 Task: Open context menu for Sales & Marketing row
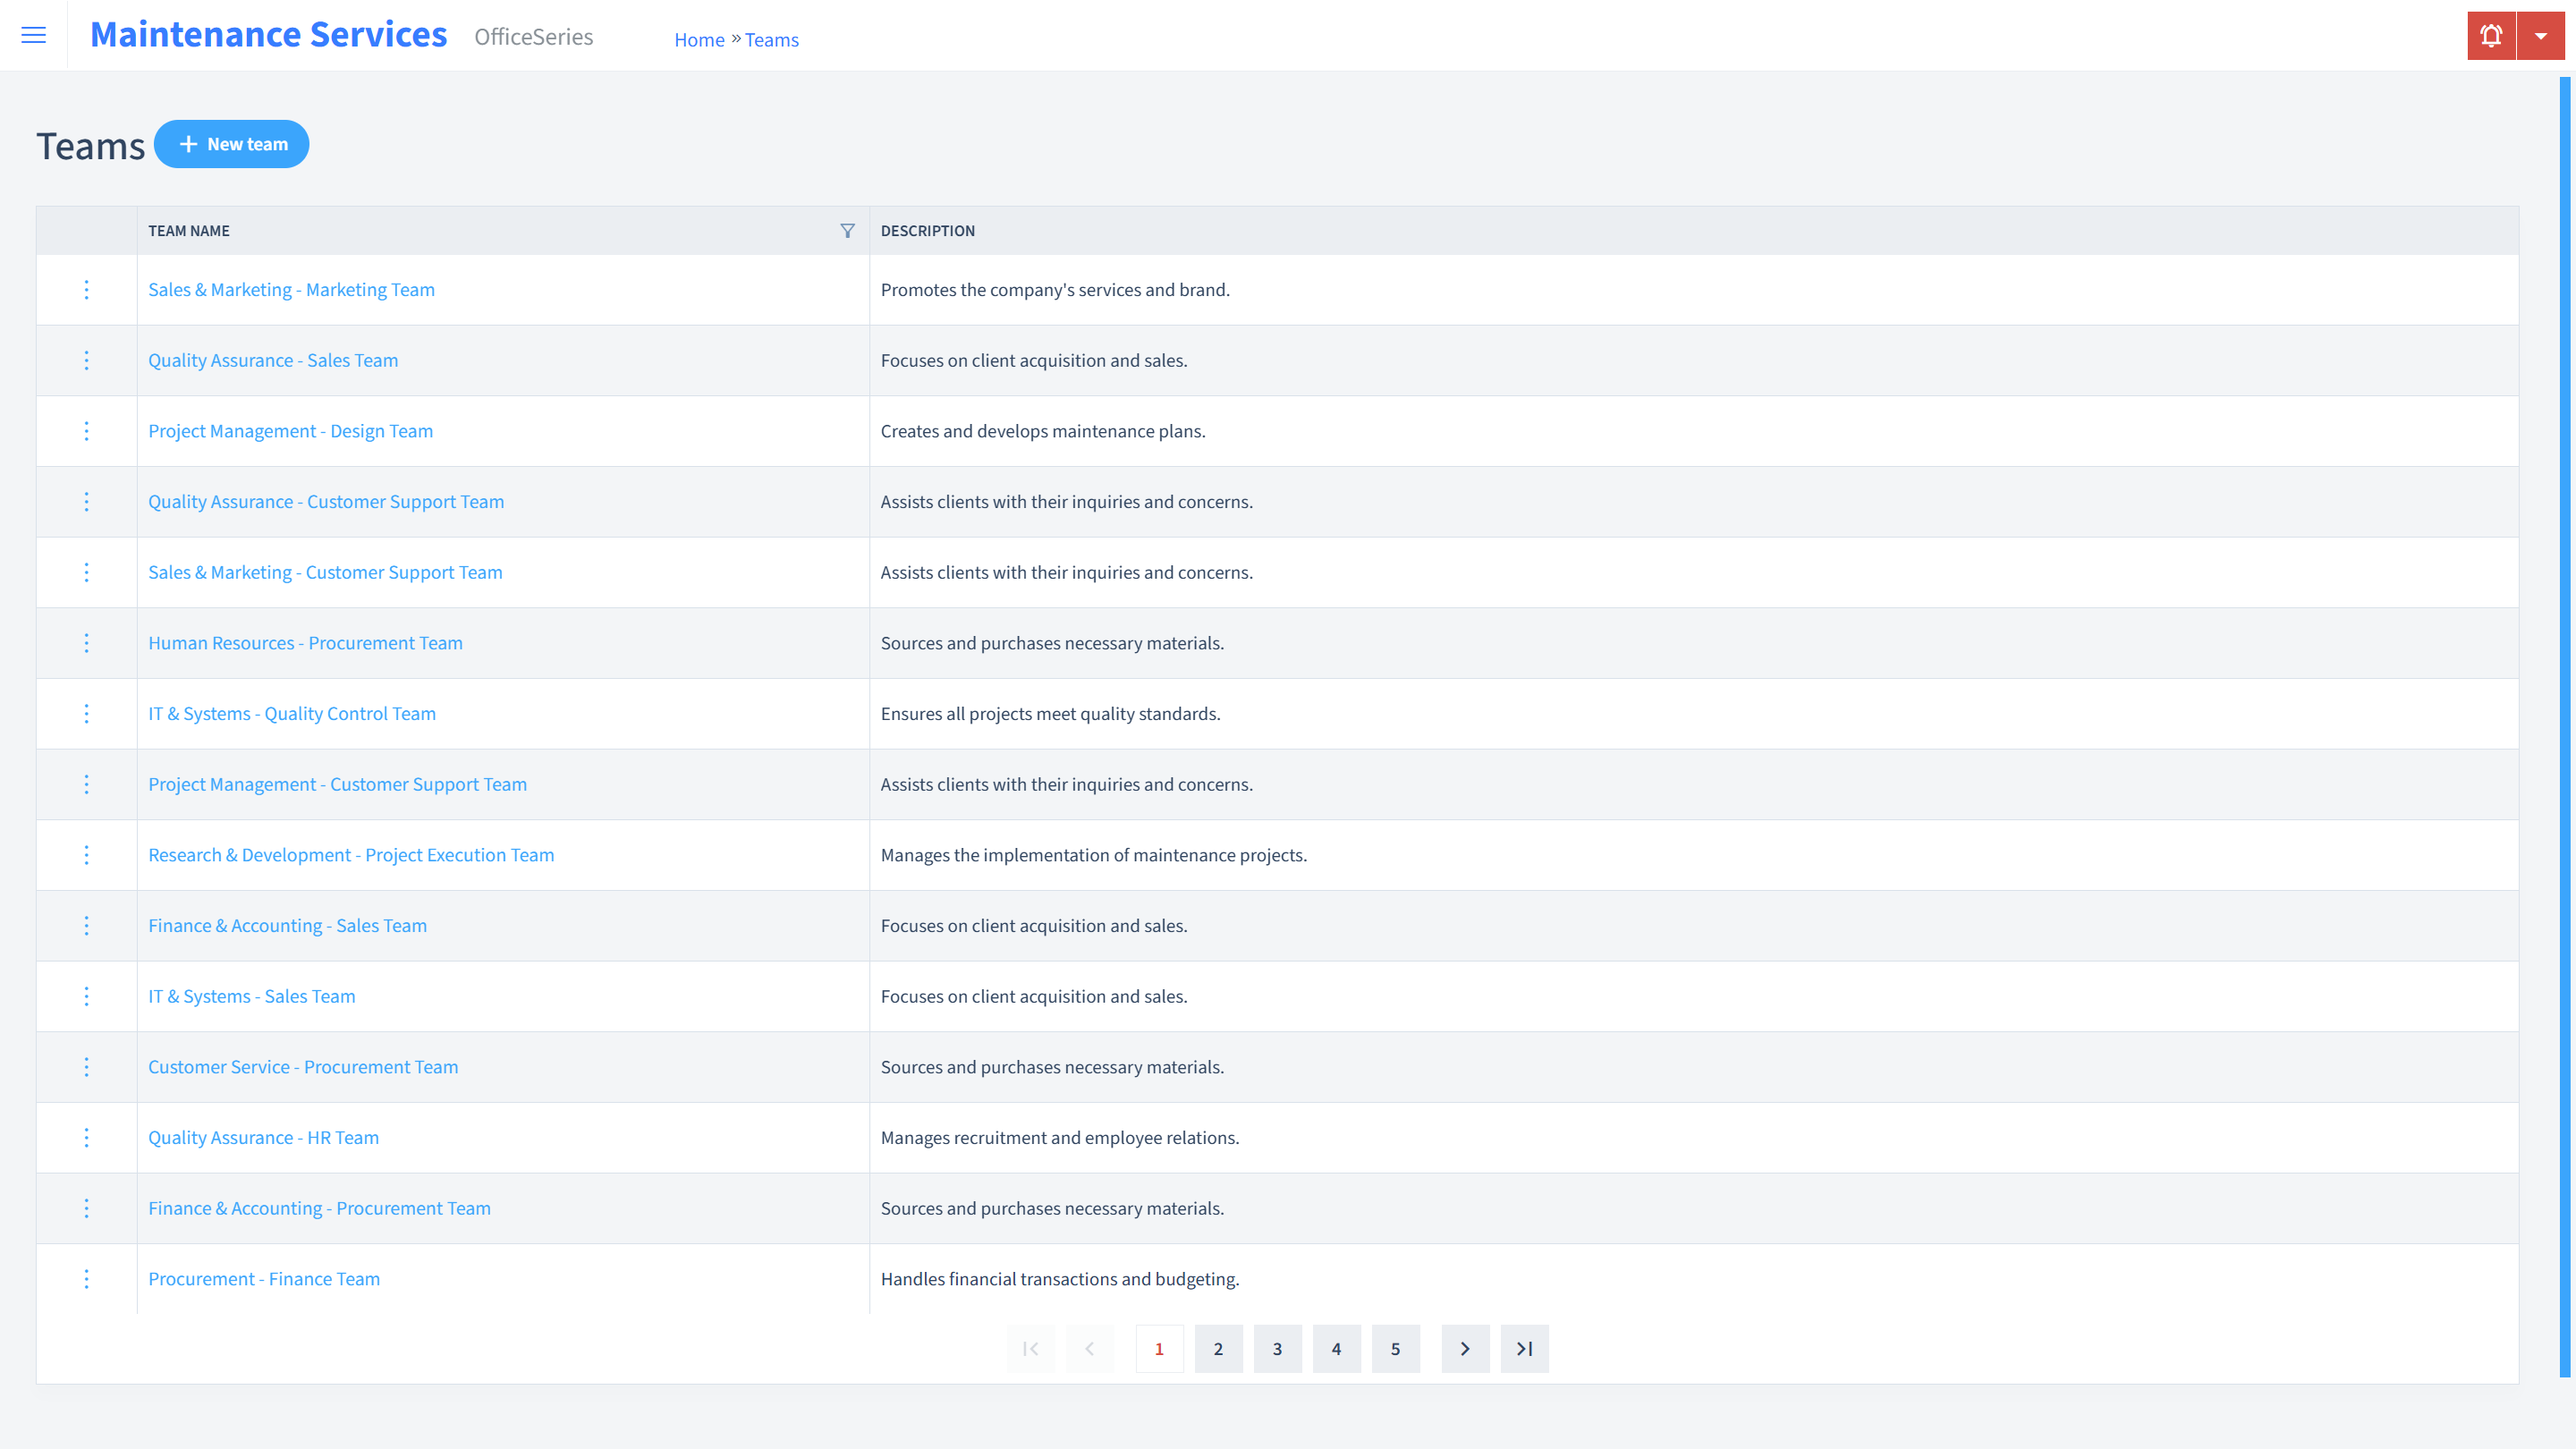(x=85, y=288)
